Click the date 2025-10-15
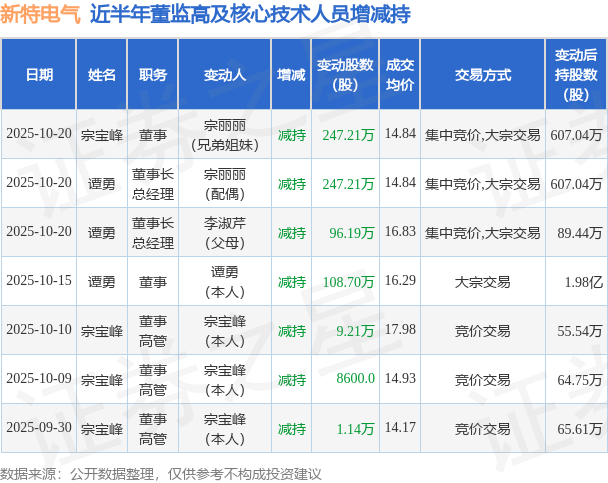The height and width of the screenshot is (483, 608). point(39,280)
